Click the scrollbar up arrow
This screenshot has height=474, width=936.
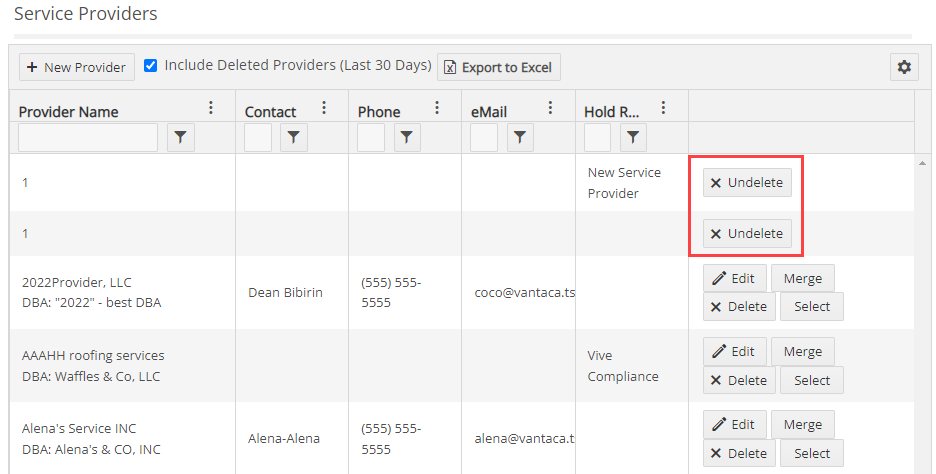coord(922,162)
